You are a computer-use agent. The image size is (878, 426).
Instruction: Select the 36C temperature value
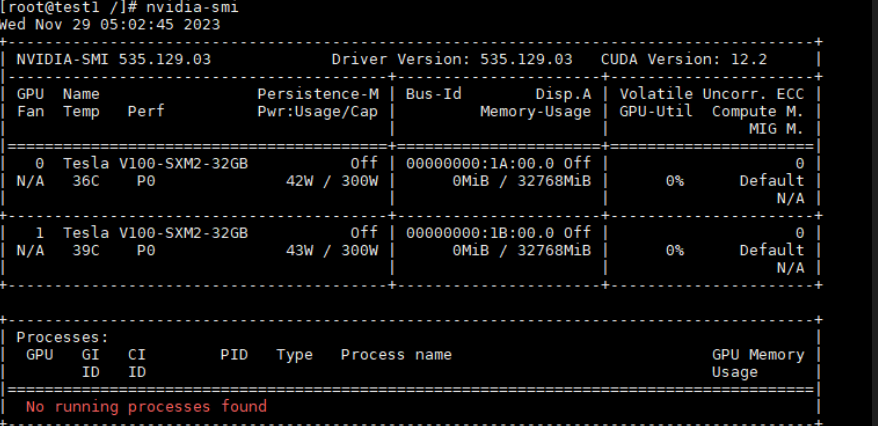coord(86,181)
